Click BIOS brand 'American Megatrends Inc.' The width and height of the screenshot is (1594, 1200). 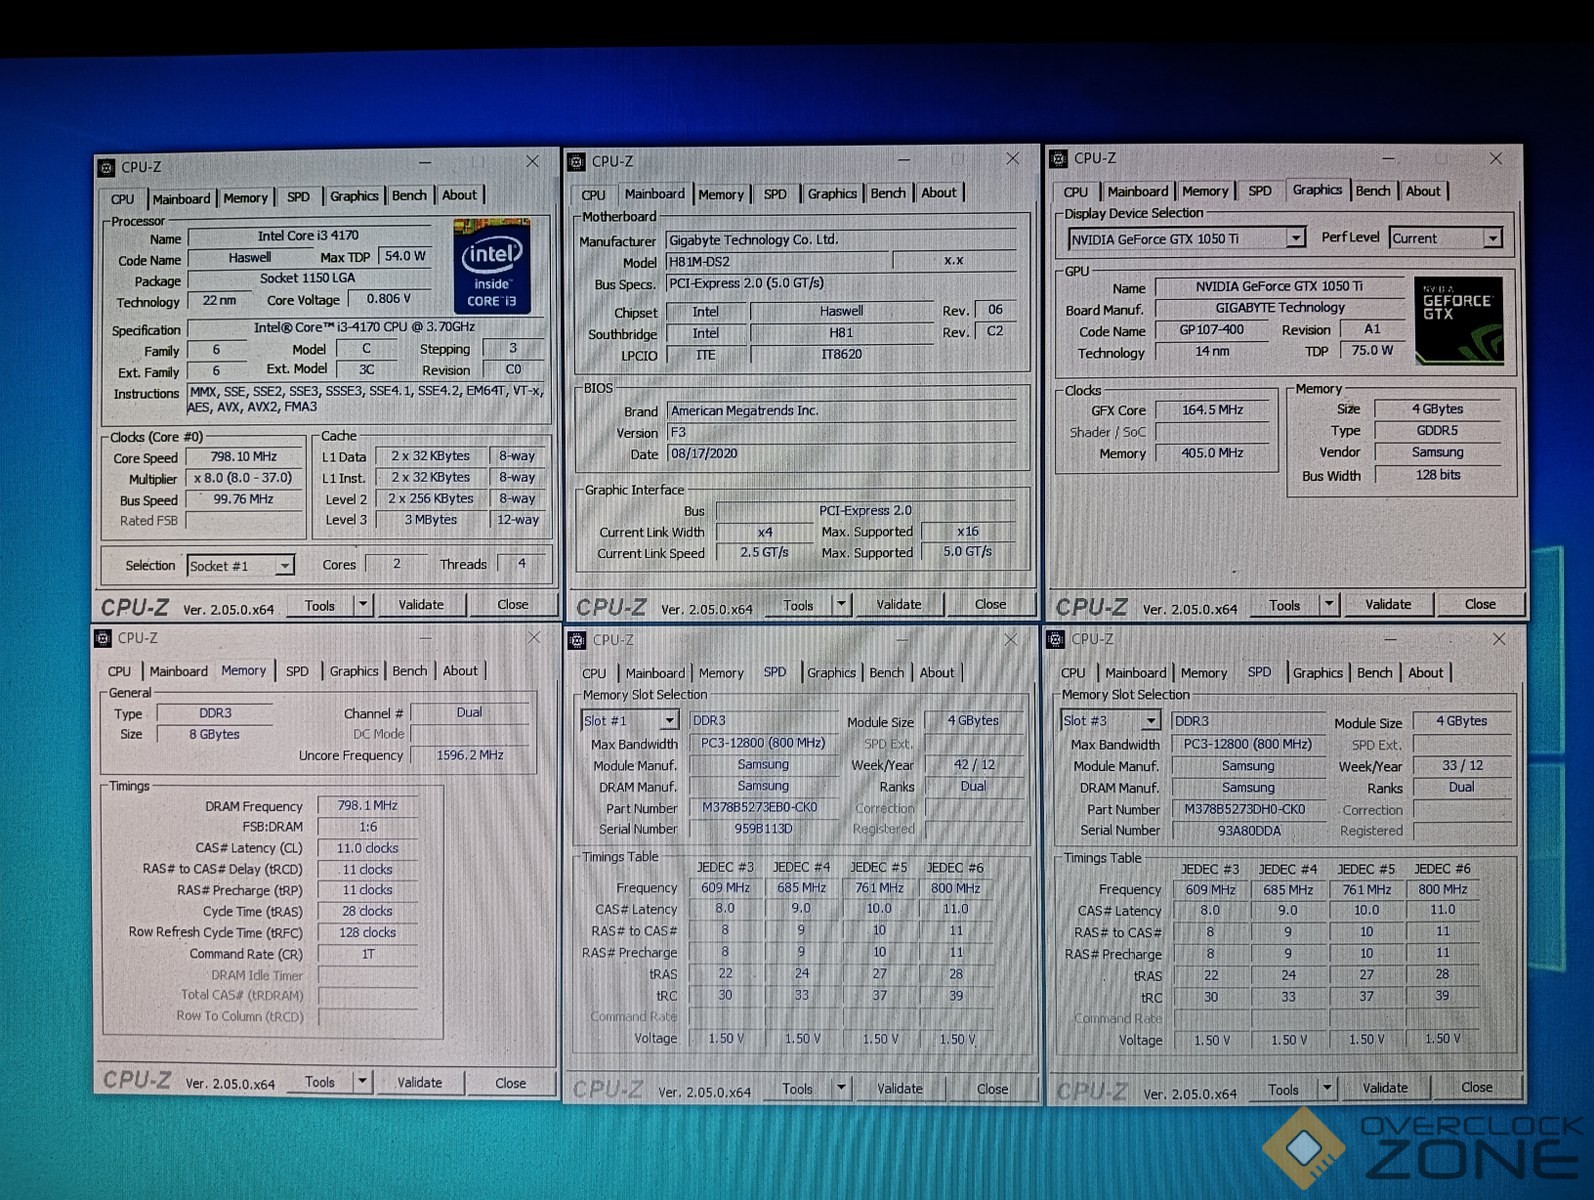coord(841,411)
